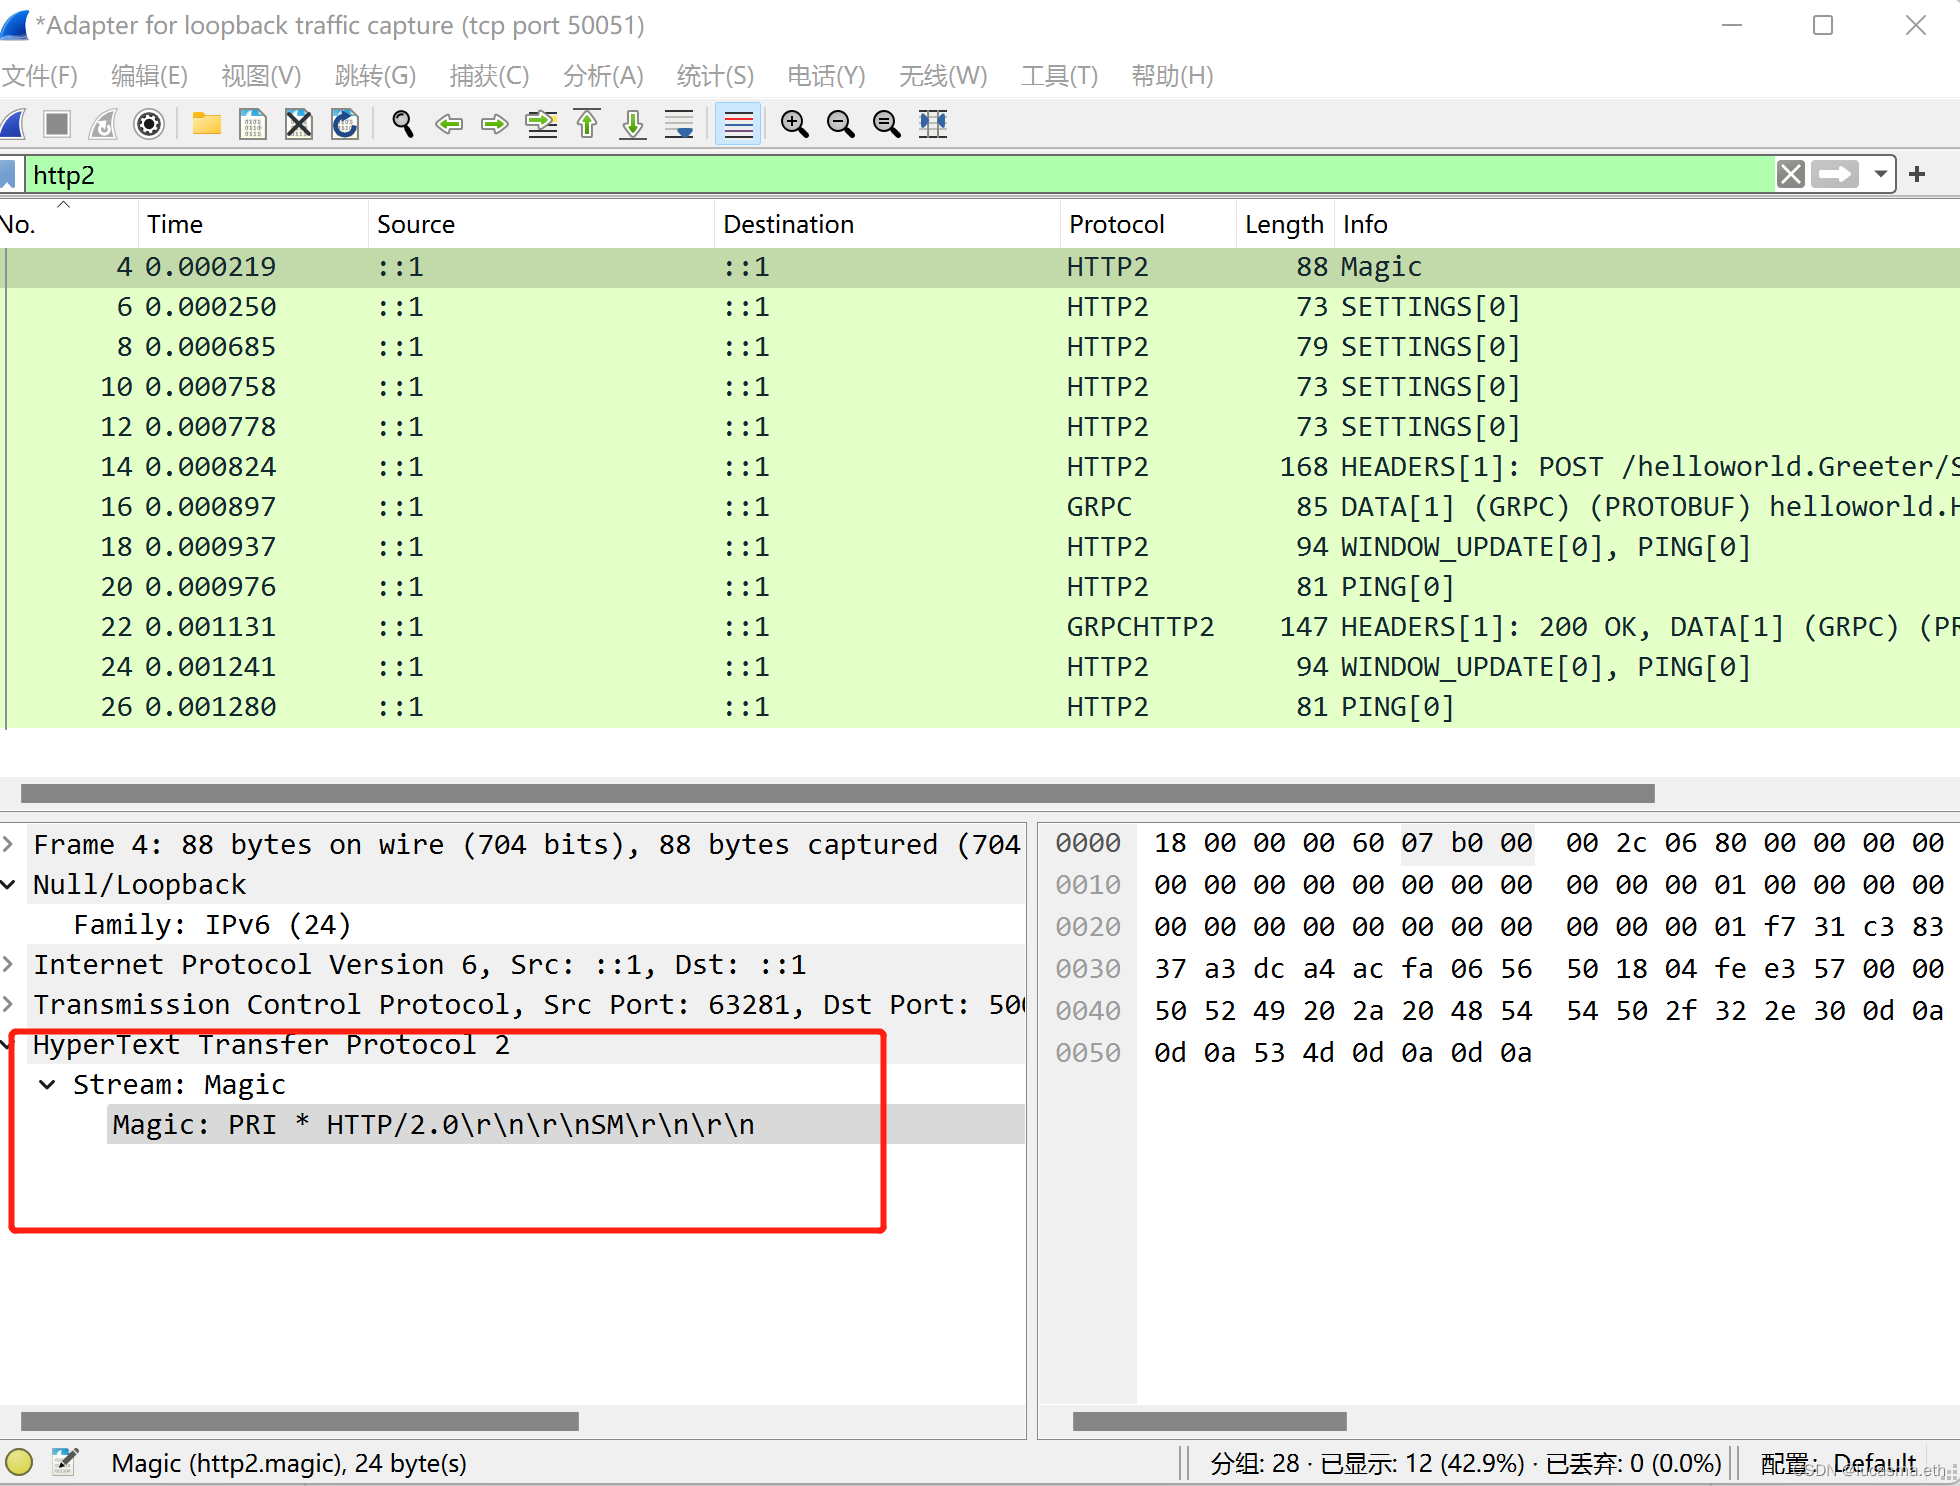Screen dimensions: 1960x1486
Task: Open the 分析(A) menu
Action: (603, 76)
